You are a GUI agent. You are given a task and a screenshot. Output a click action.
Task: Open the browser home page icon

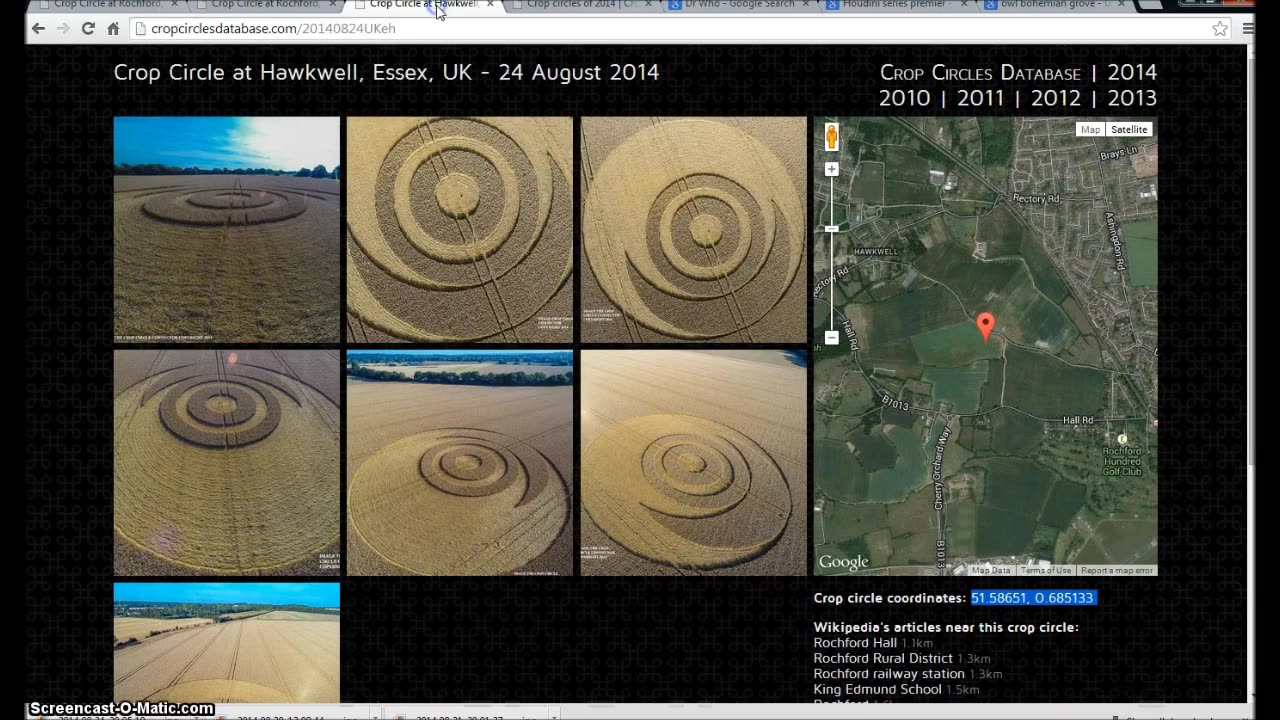pos(113,29)
